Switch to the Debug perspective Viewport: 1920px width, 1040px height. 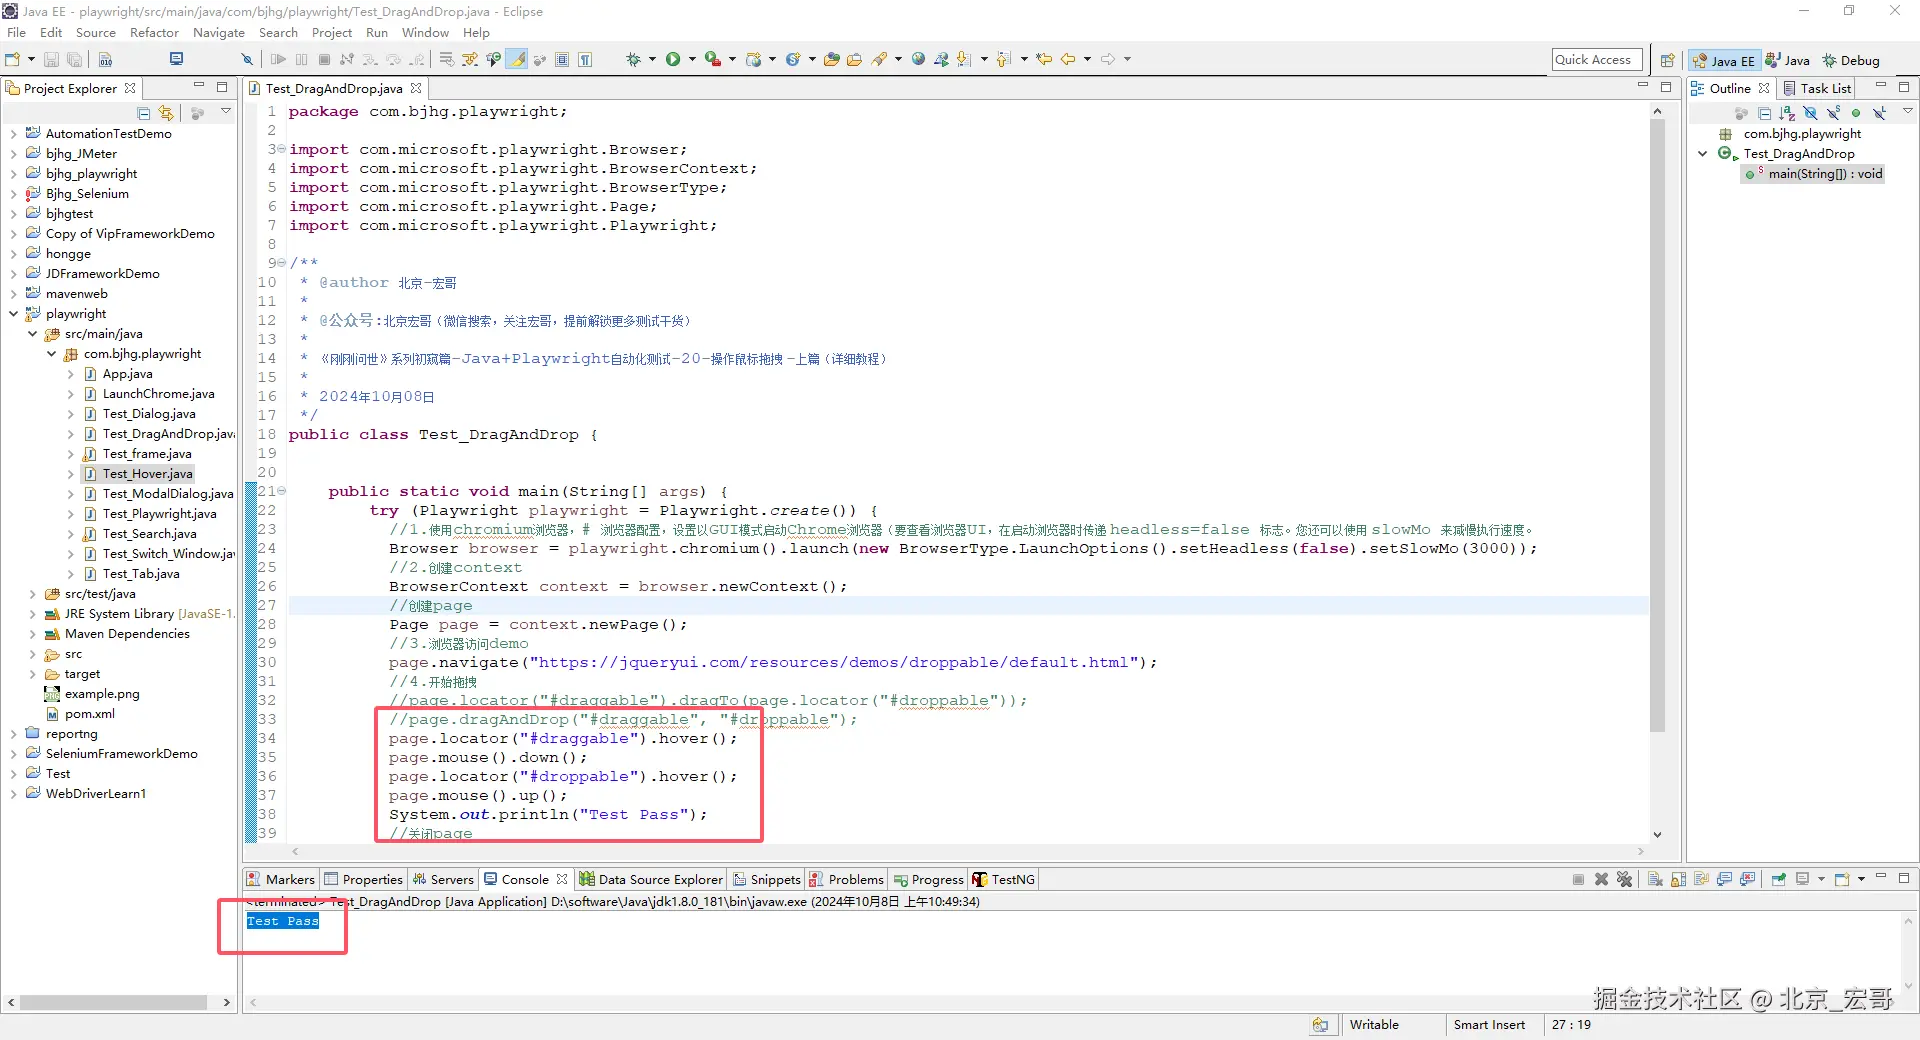[x=1851, y=60]
